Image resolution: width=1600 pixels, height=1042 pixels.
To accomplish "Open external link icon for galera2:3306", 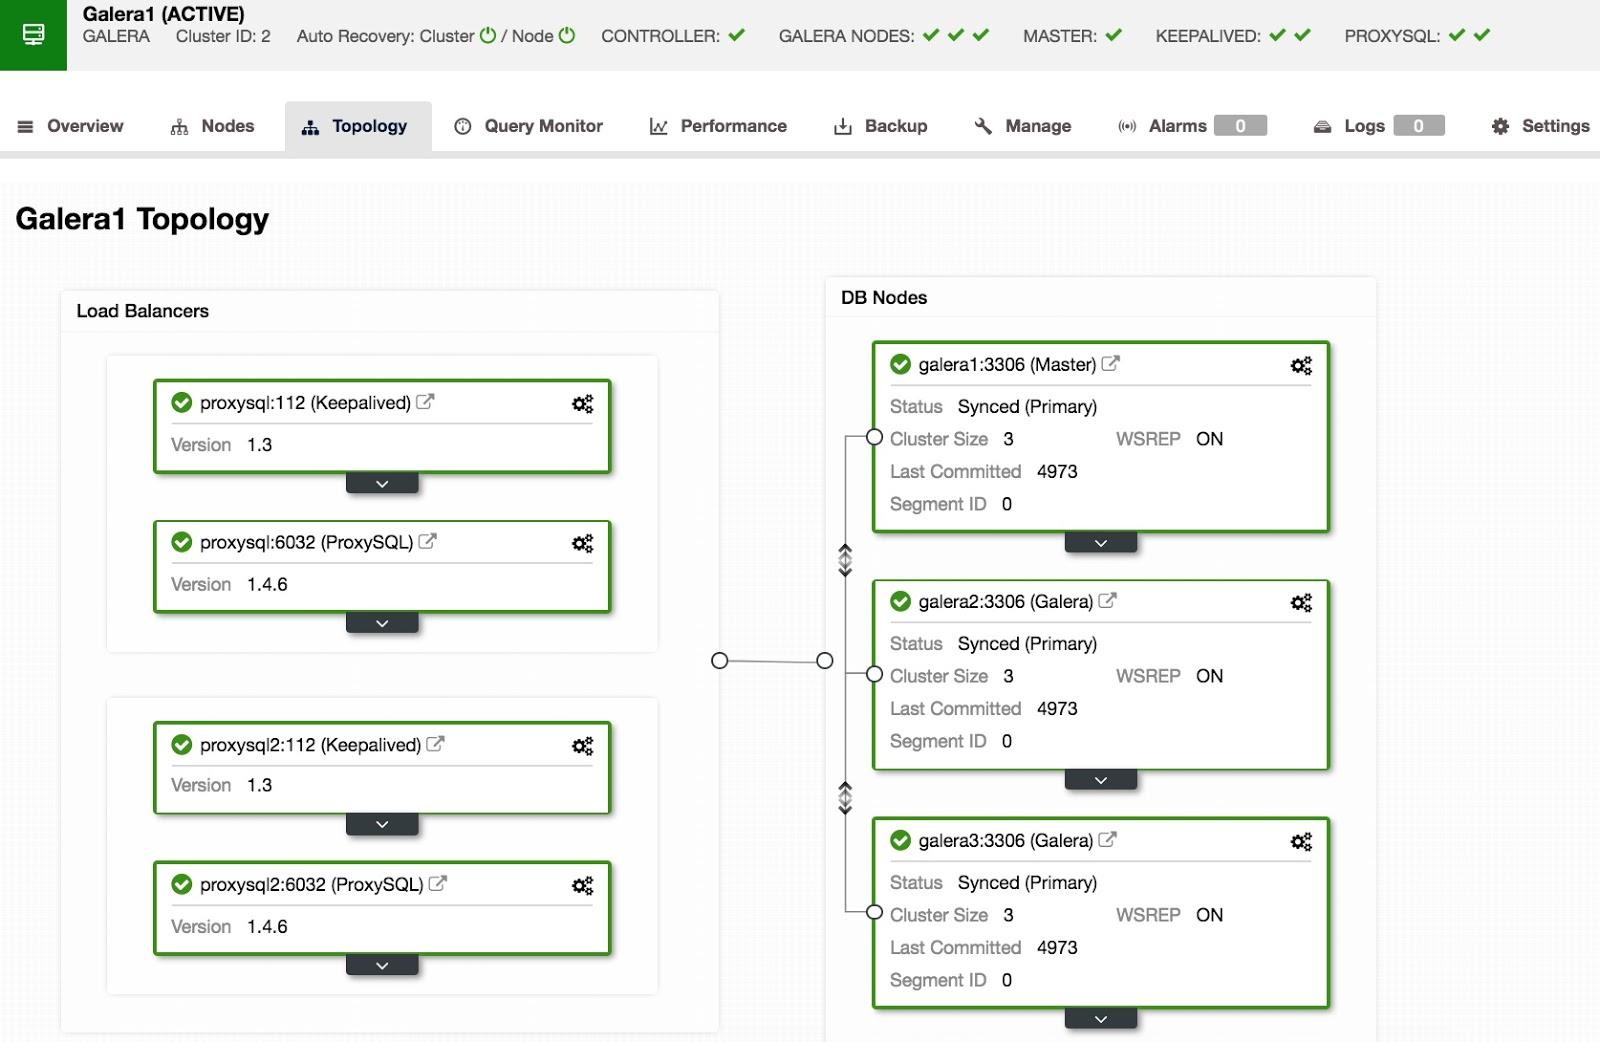I will pos(1107,601).
